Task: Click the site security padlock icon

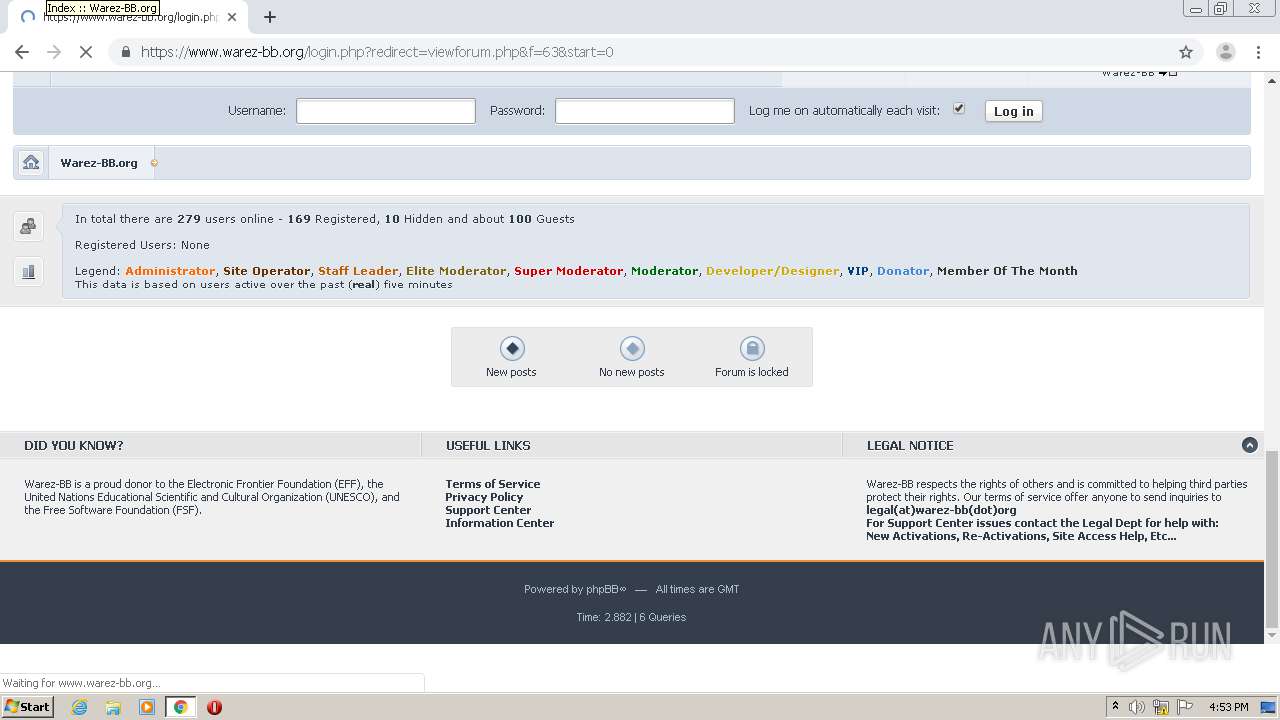Action: (125, 52)
